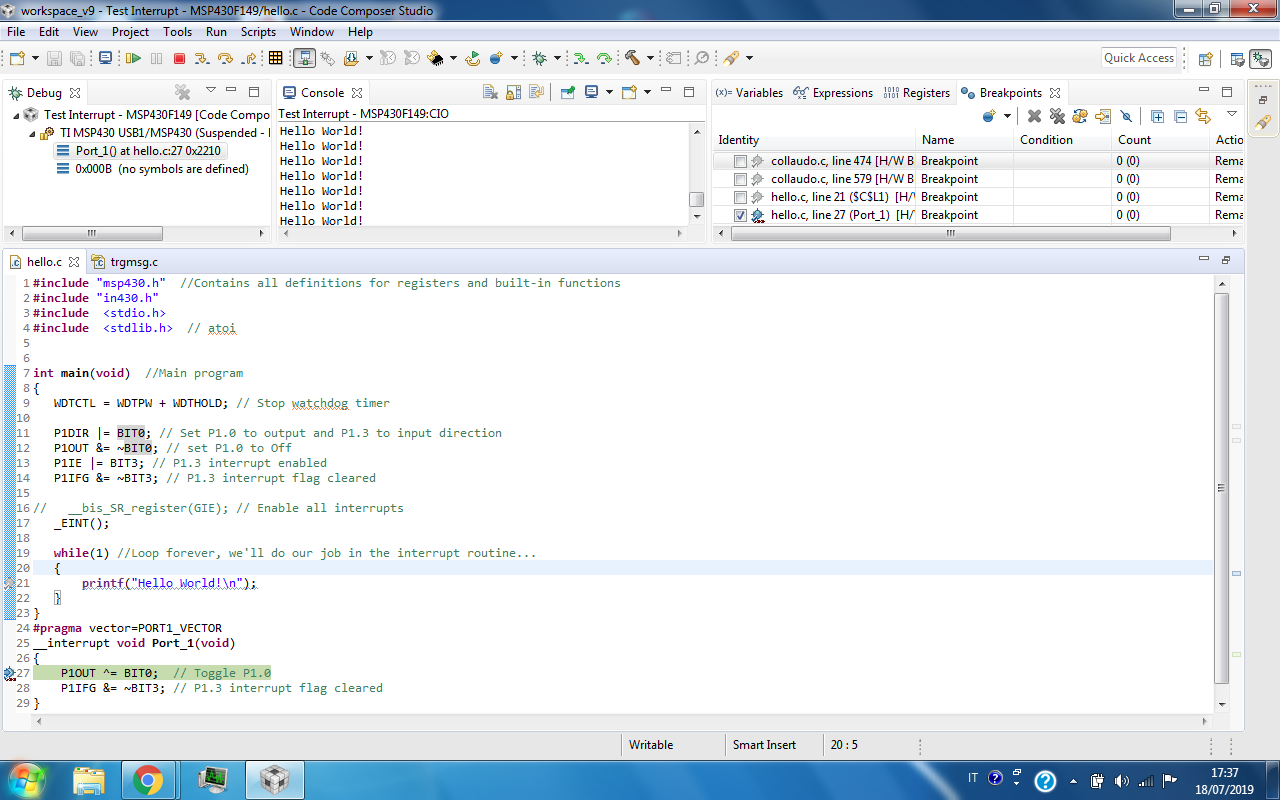This screenshot has width=1280, height=800.
Task: Click the Count column header in Breakpoints
Action: point(1161,140)
